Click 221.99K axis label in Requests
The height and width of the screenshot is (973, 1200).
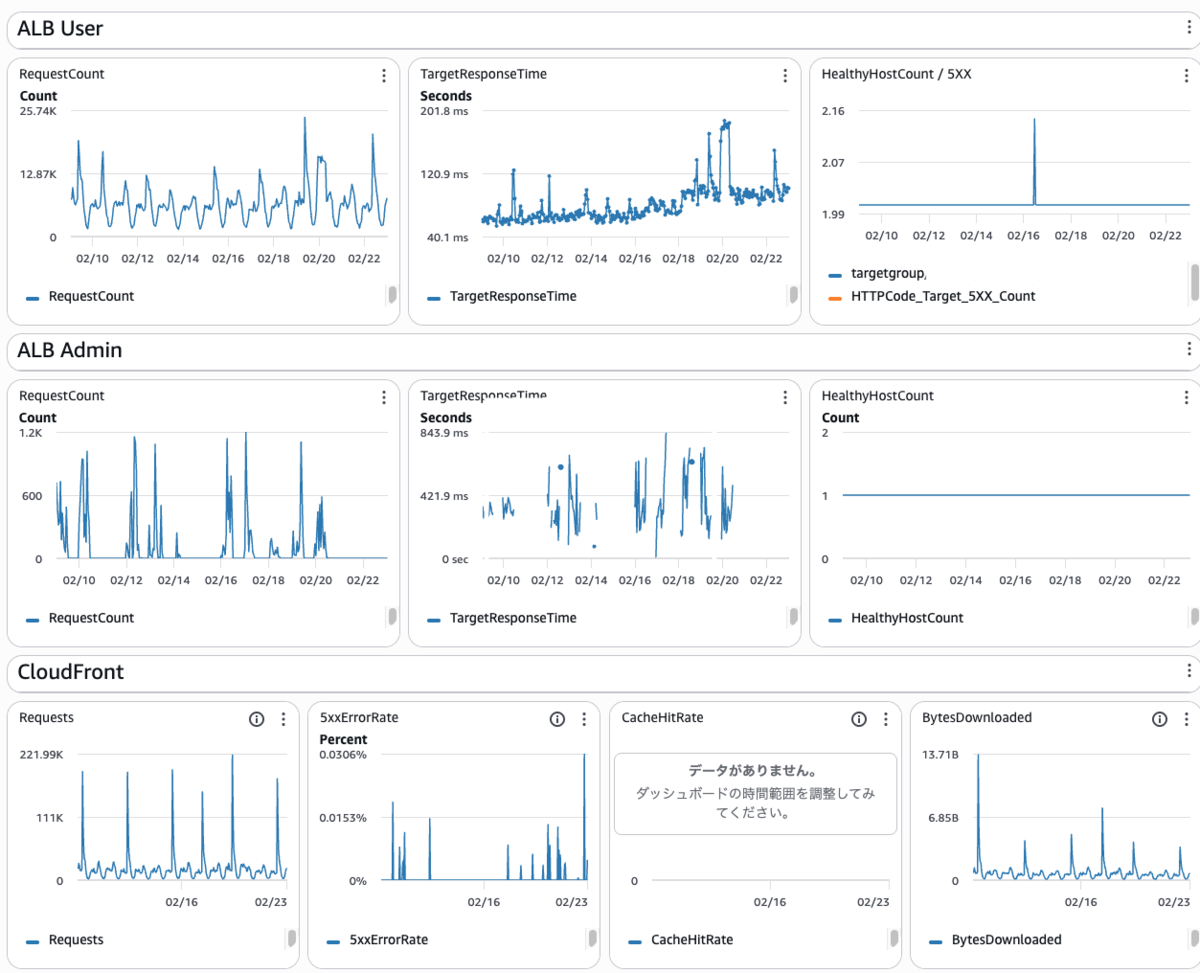(x=41, y=754)
